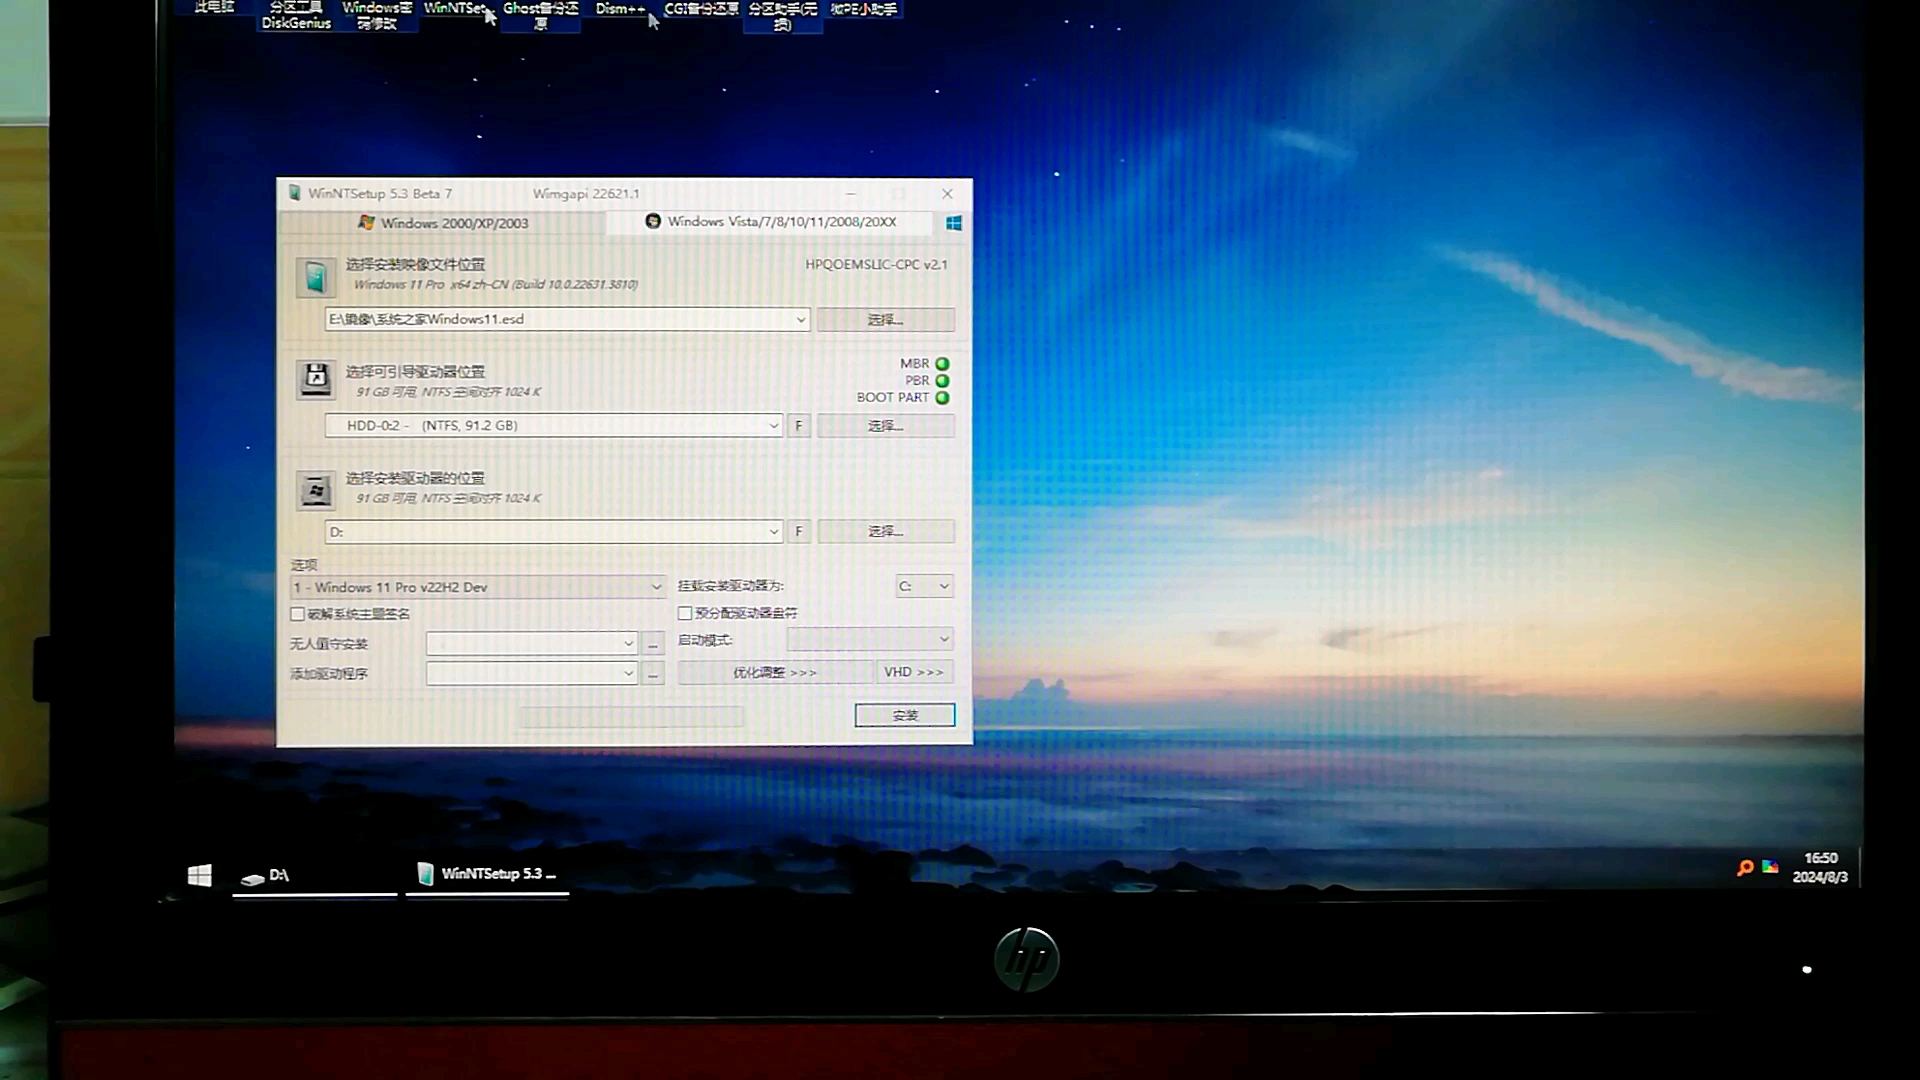
Task: Click the installation image file icon
Action: [315, 277]
